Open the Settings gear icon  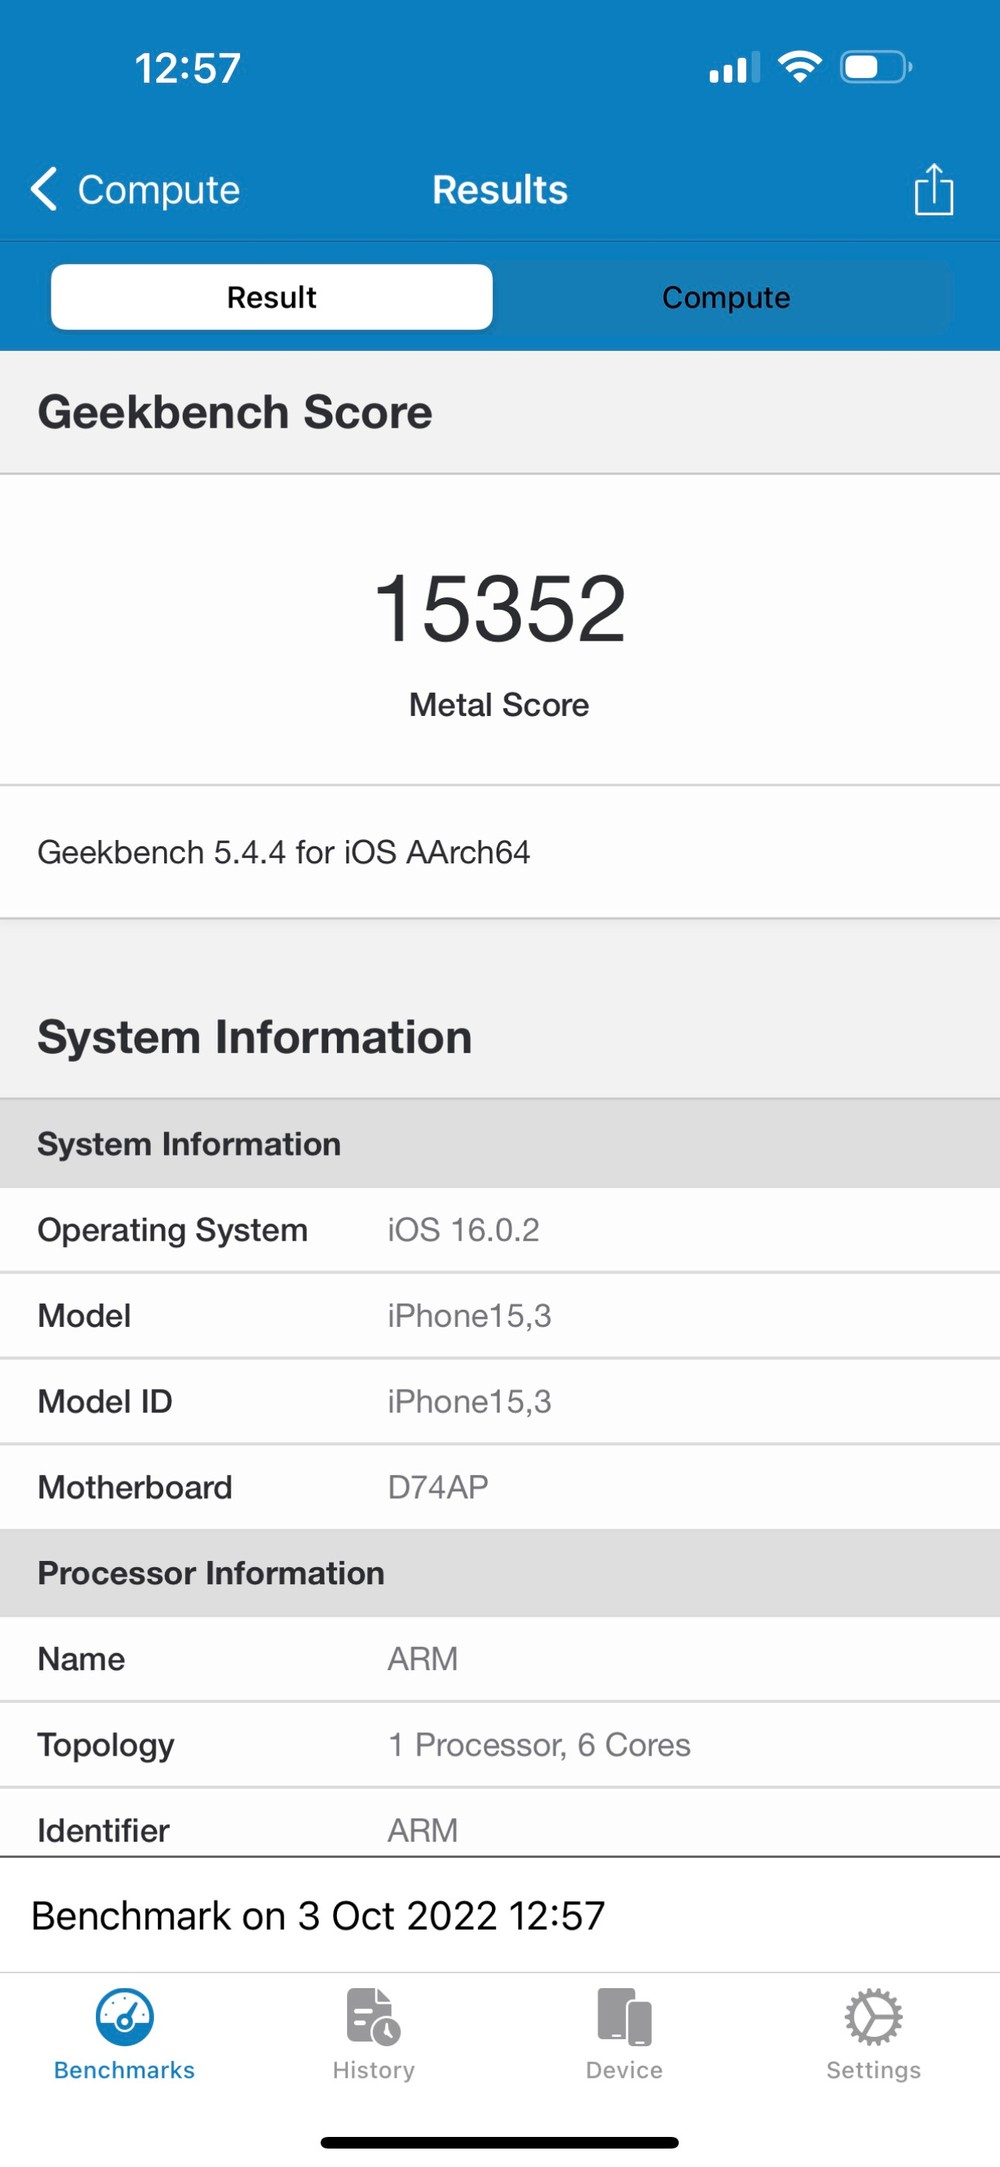coord(873,2016)
